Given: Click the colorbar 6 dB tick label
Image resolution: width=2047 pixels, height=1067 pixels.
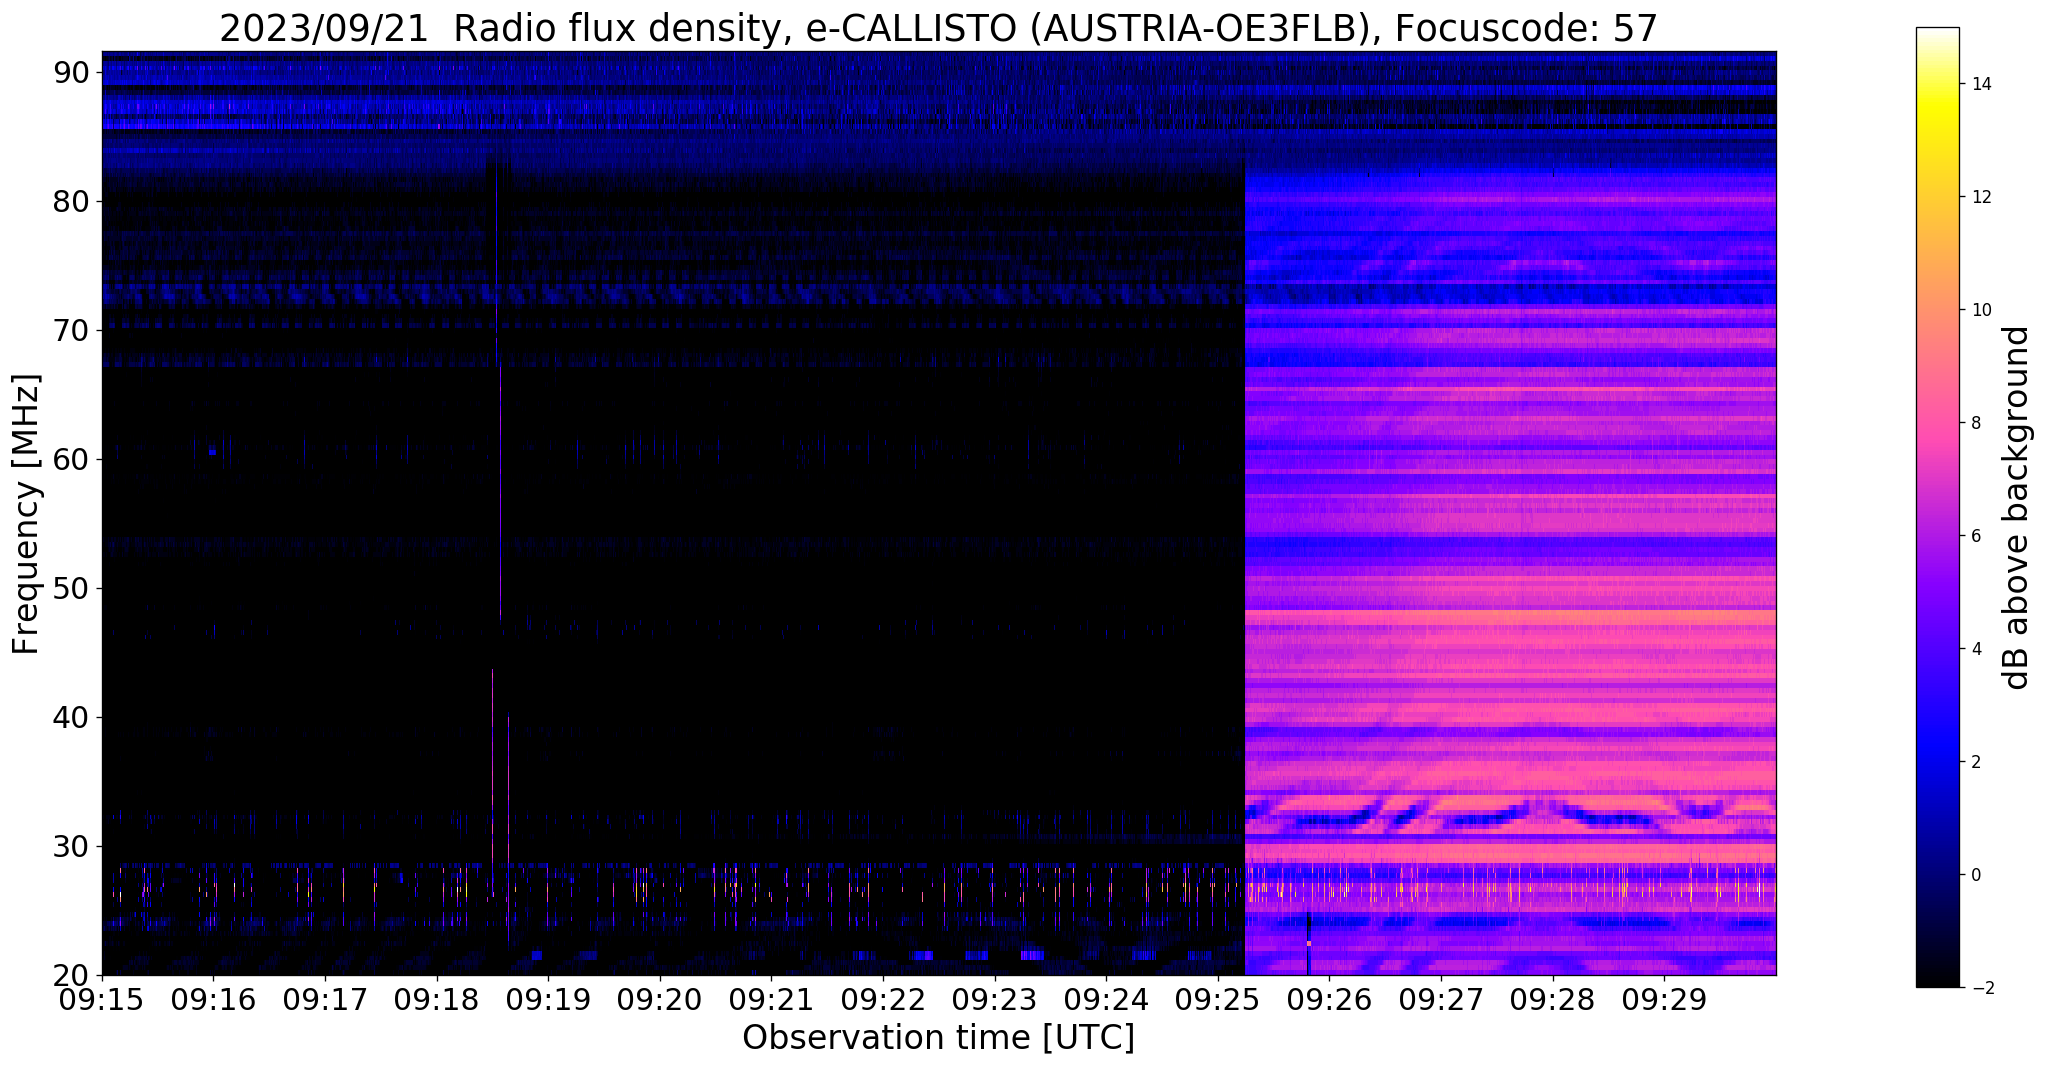Looking at the screenshot, I should pyautogui.click(x=1976, y=536).
